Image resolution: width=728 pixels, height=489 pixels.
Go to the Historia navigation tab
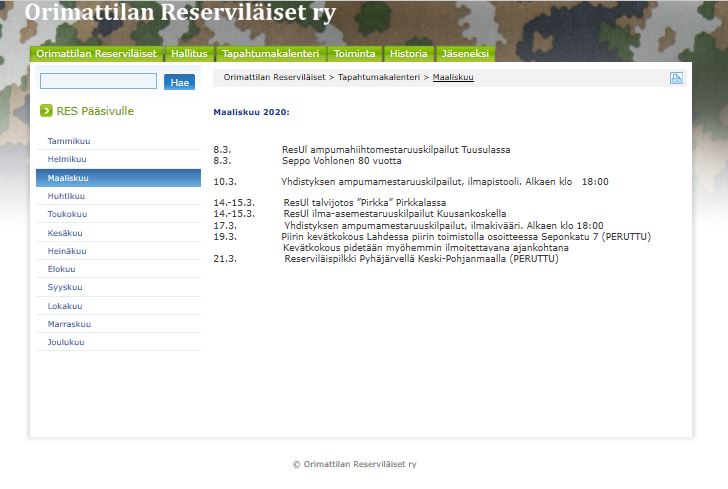pos(408,54)
